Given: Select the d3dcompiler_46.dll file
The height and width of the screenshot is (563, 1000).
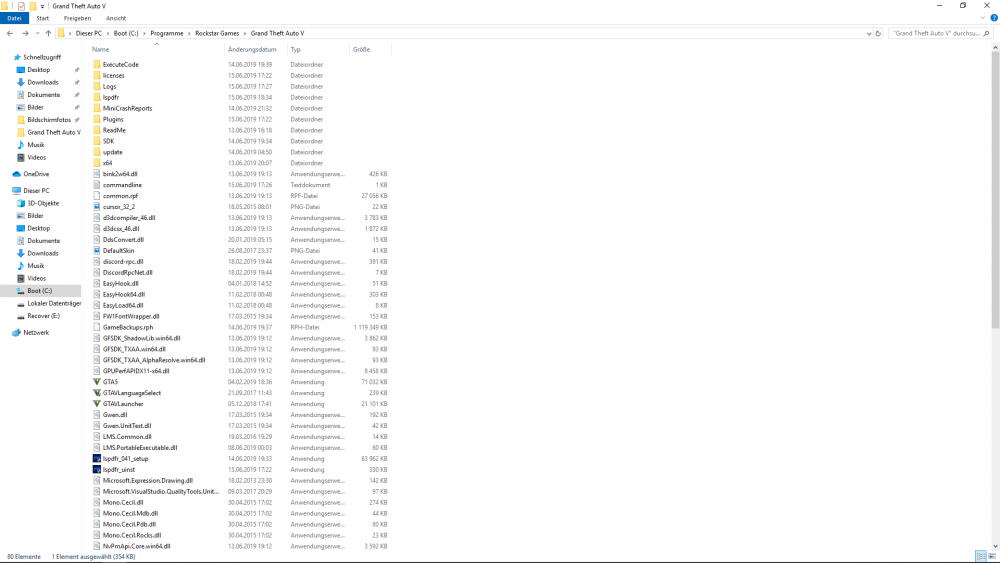Looking at the screenshot, I should 129,218.
